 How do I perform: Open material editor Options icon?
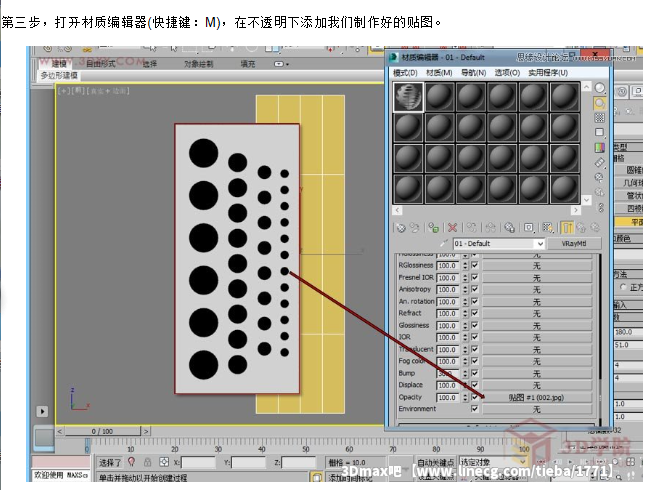click(x=599, y=177)
